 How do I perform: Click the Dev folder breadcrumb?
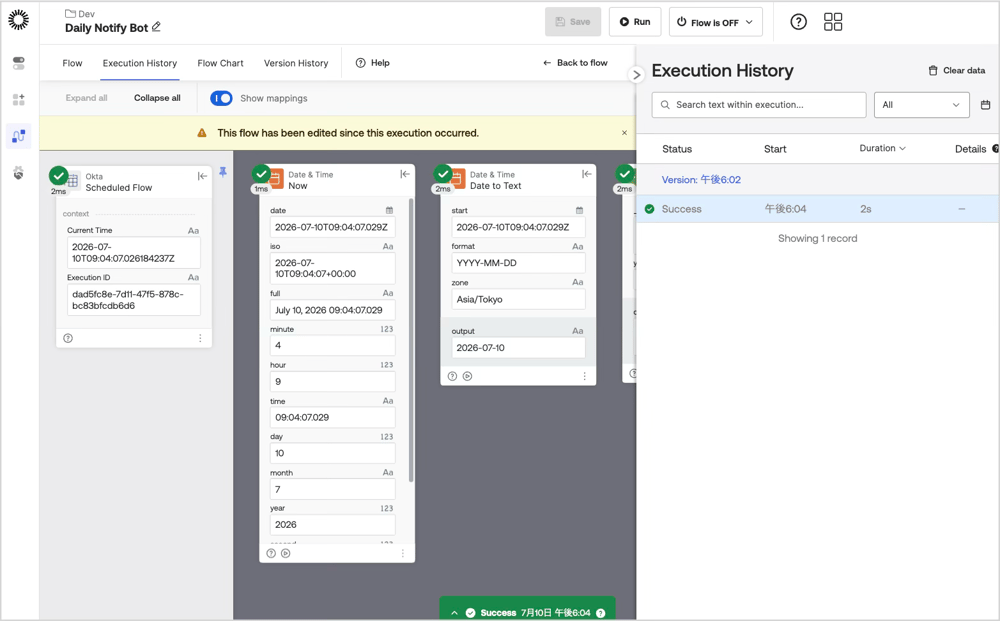click(x=80, y=13)
